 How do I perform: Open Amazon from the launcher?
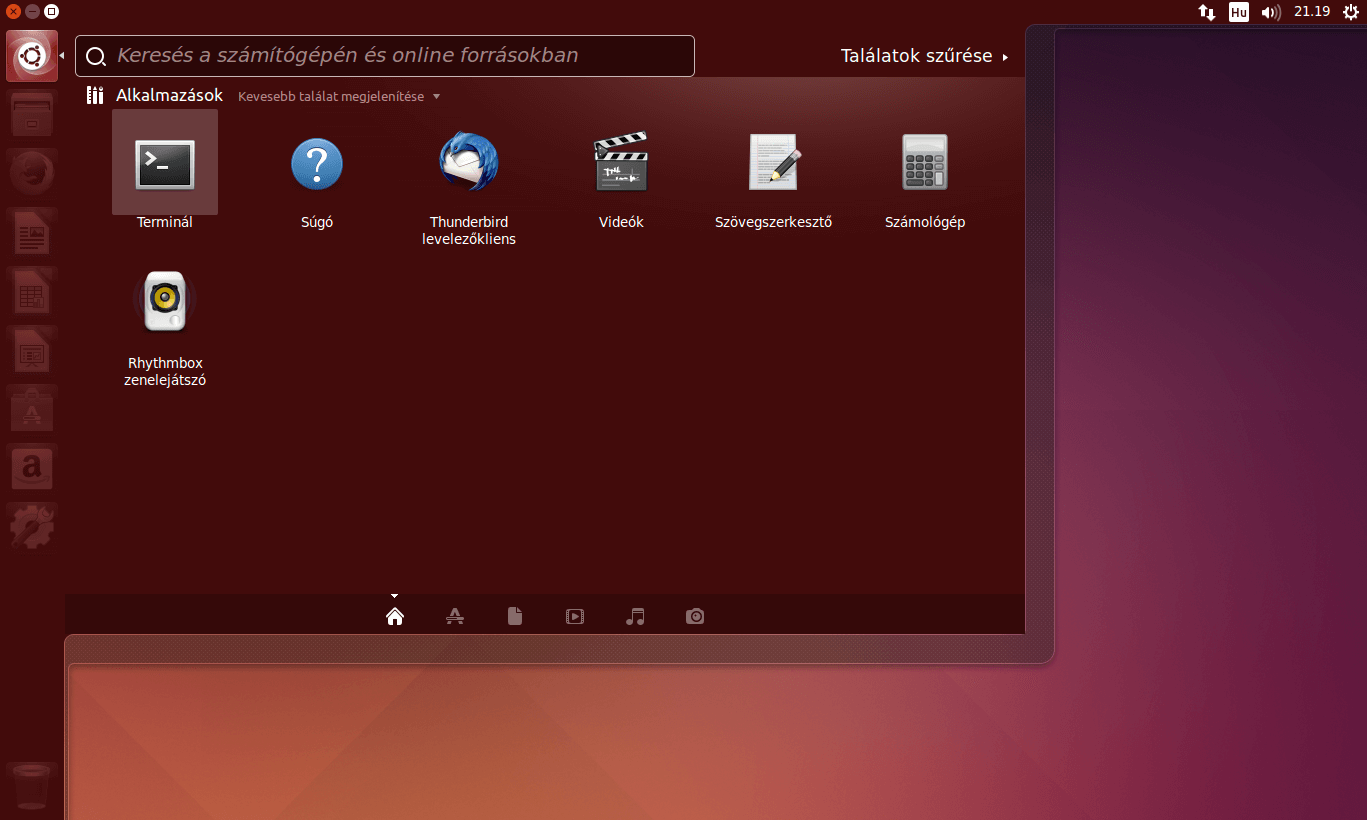tap(32, 468)
